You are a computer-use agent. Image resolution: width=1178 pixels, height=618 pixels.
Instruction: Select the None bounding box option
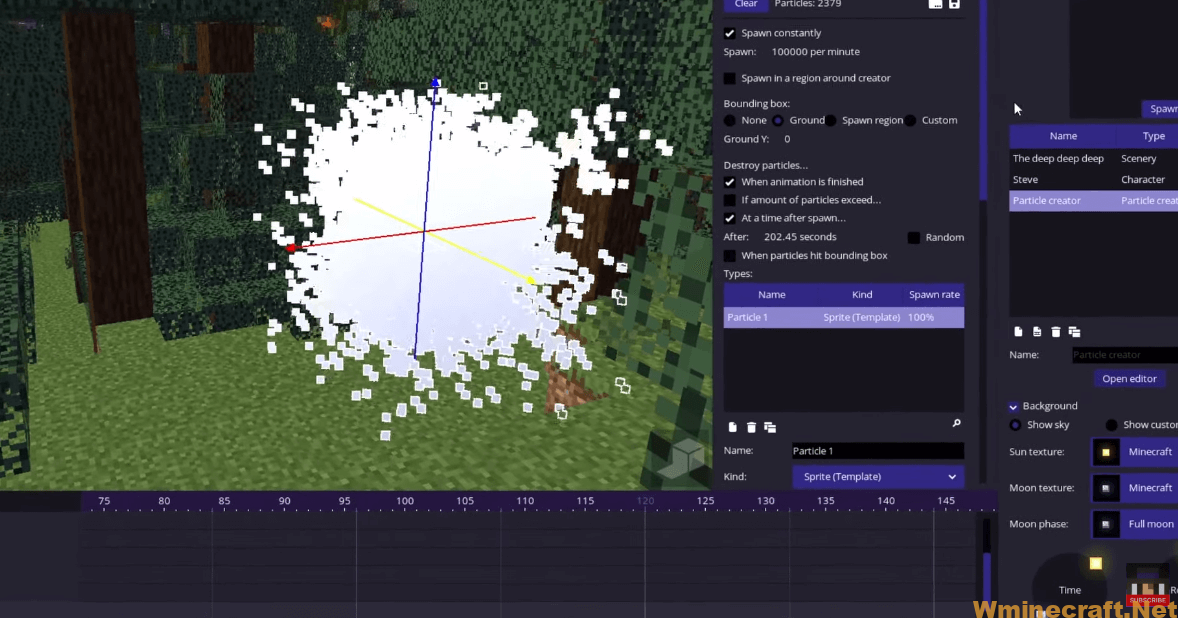click(x=729, y=120)
